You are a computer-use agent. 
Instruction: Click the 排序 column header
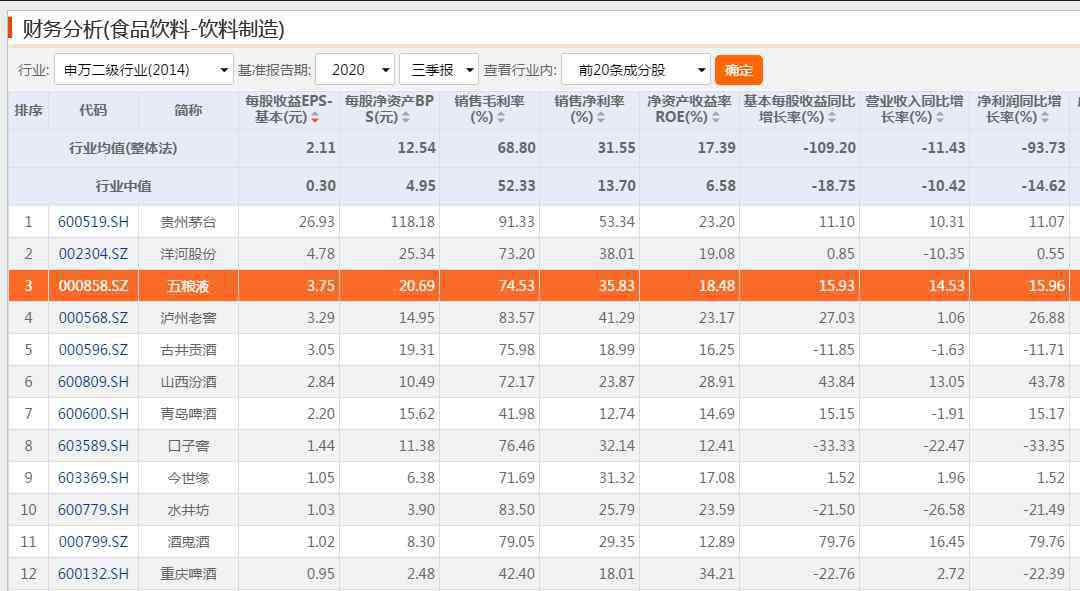click(28, 110)
